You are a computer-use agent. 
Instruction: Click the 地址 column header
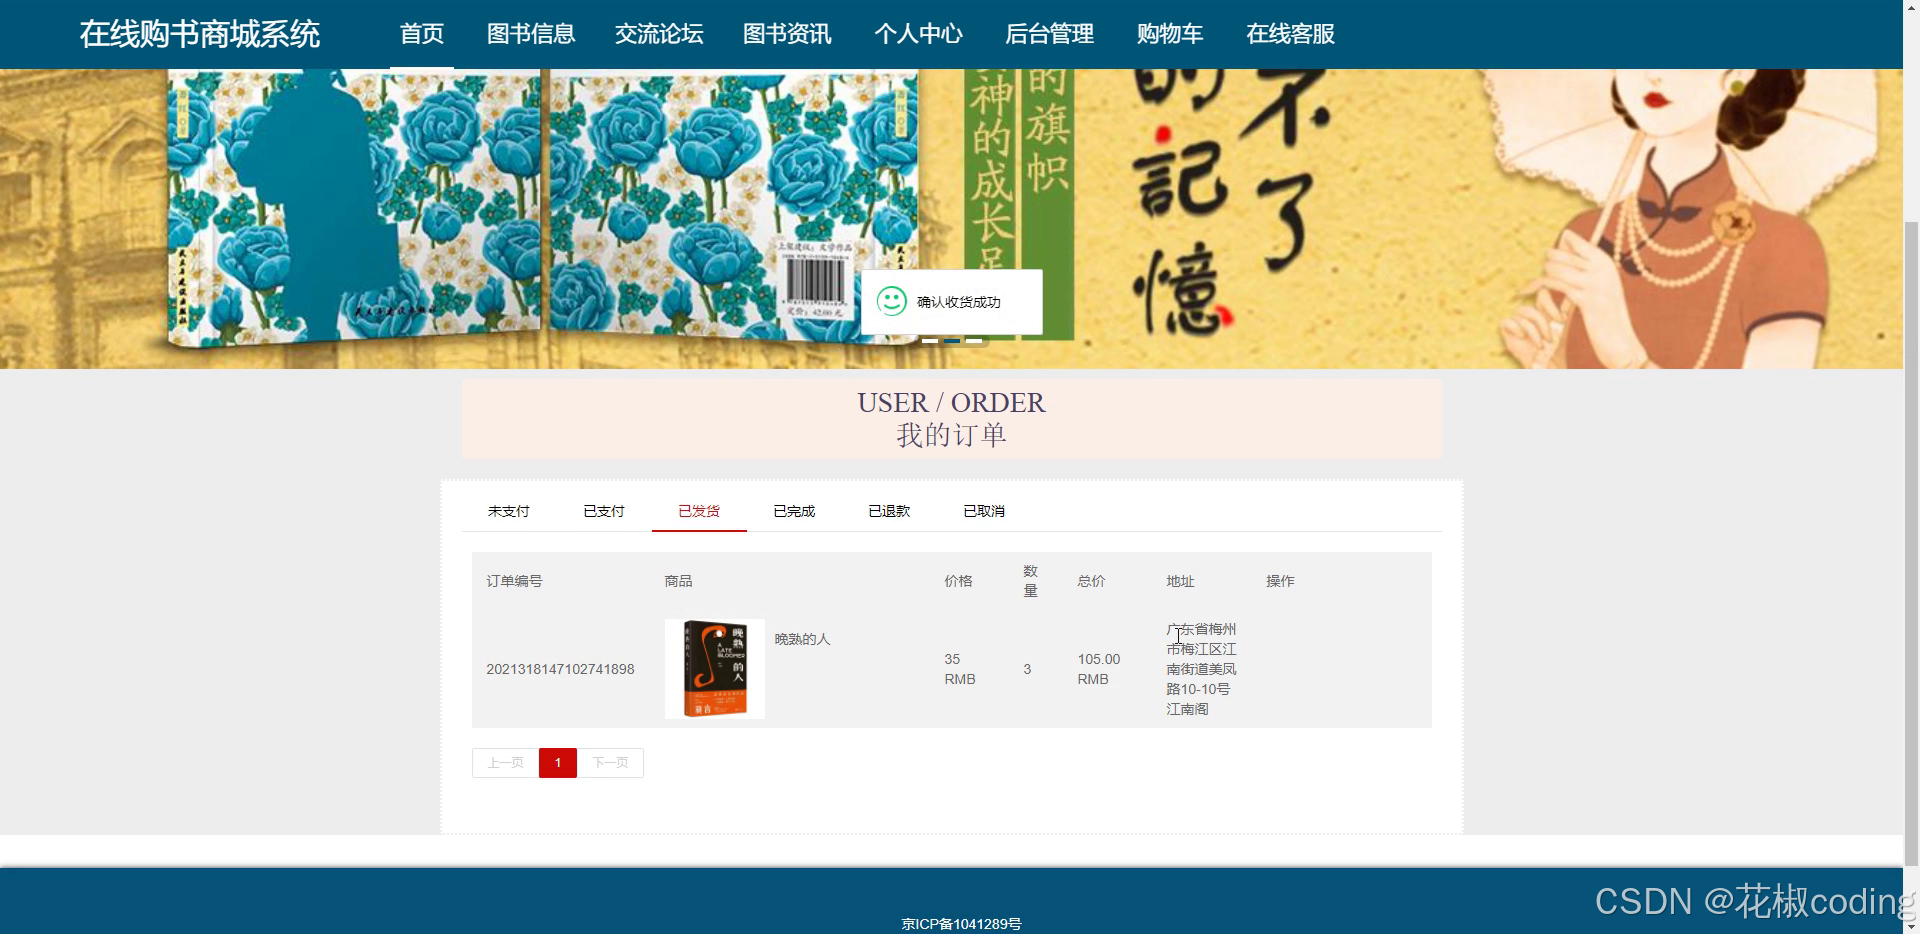point(1180,581)
